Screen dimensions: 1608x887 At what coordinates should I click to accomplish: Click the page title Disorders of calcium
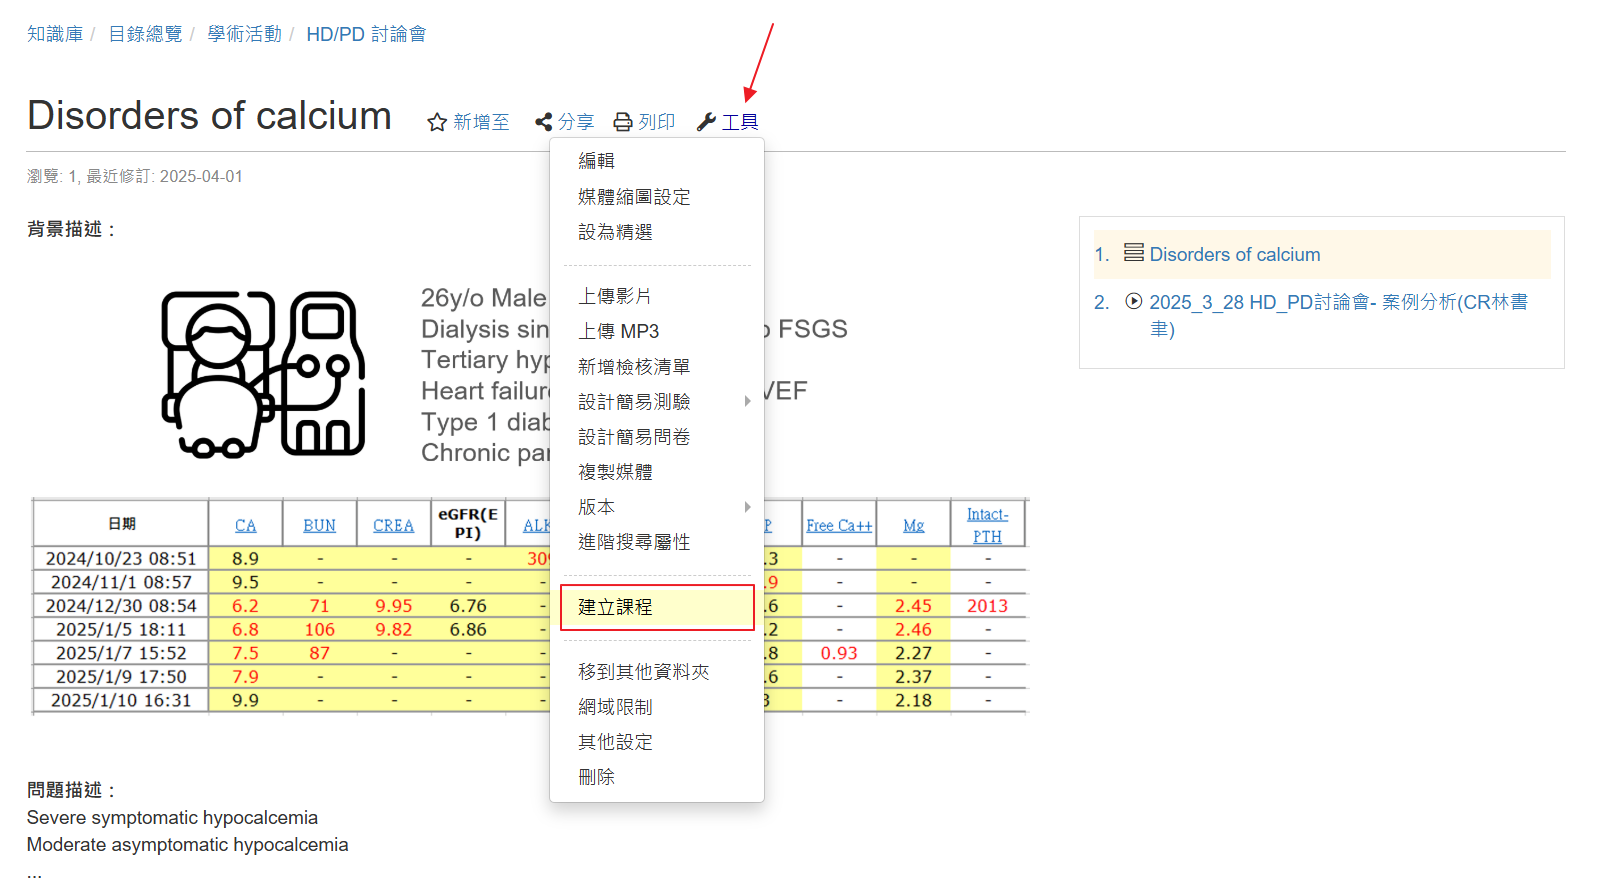click(209, 116)
